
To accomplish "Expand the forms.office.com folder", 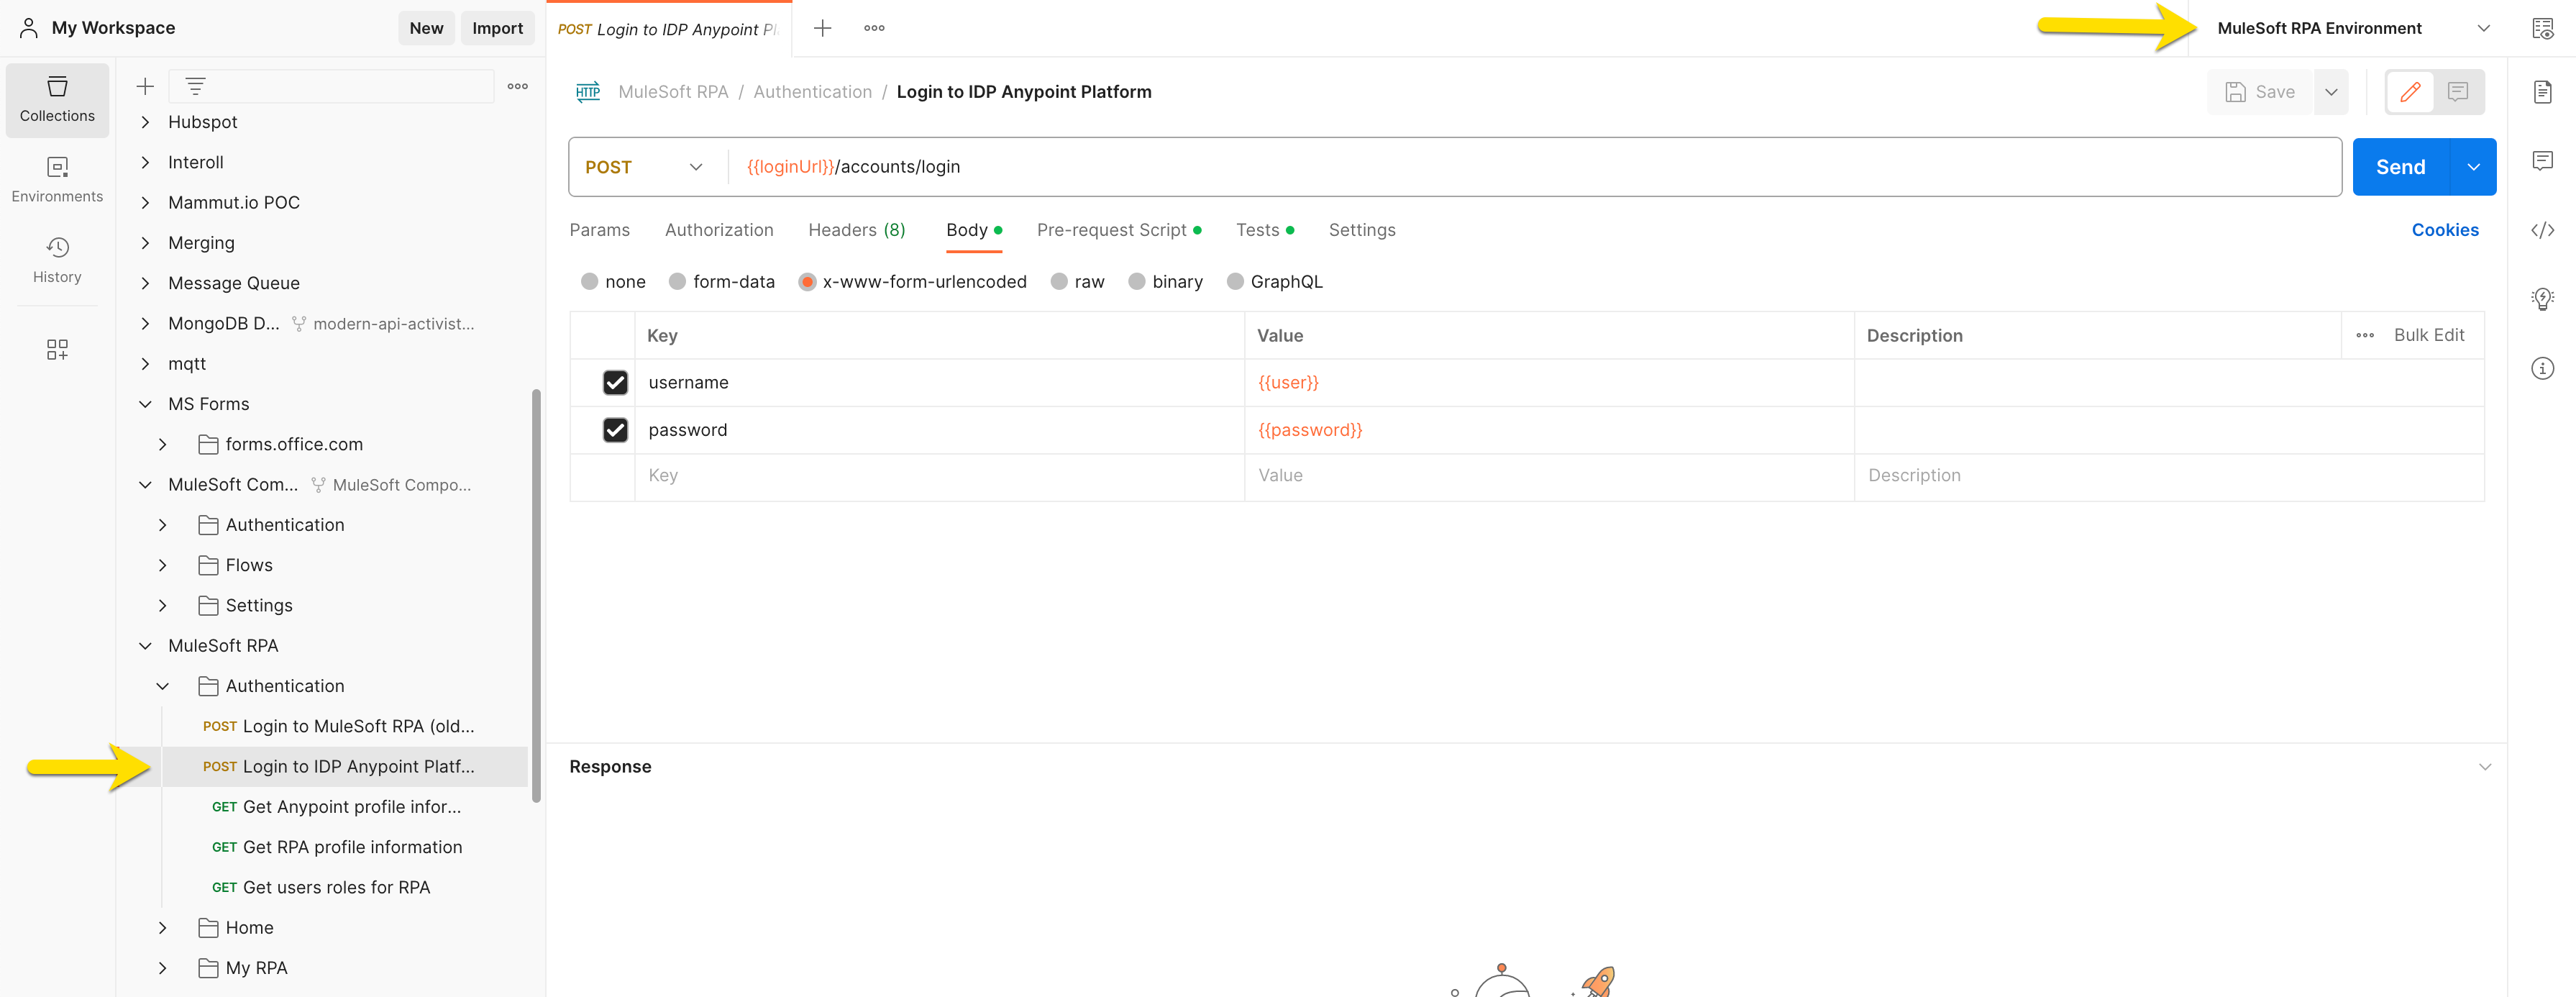I will point(162,444).
